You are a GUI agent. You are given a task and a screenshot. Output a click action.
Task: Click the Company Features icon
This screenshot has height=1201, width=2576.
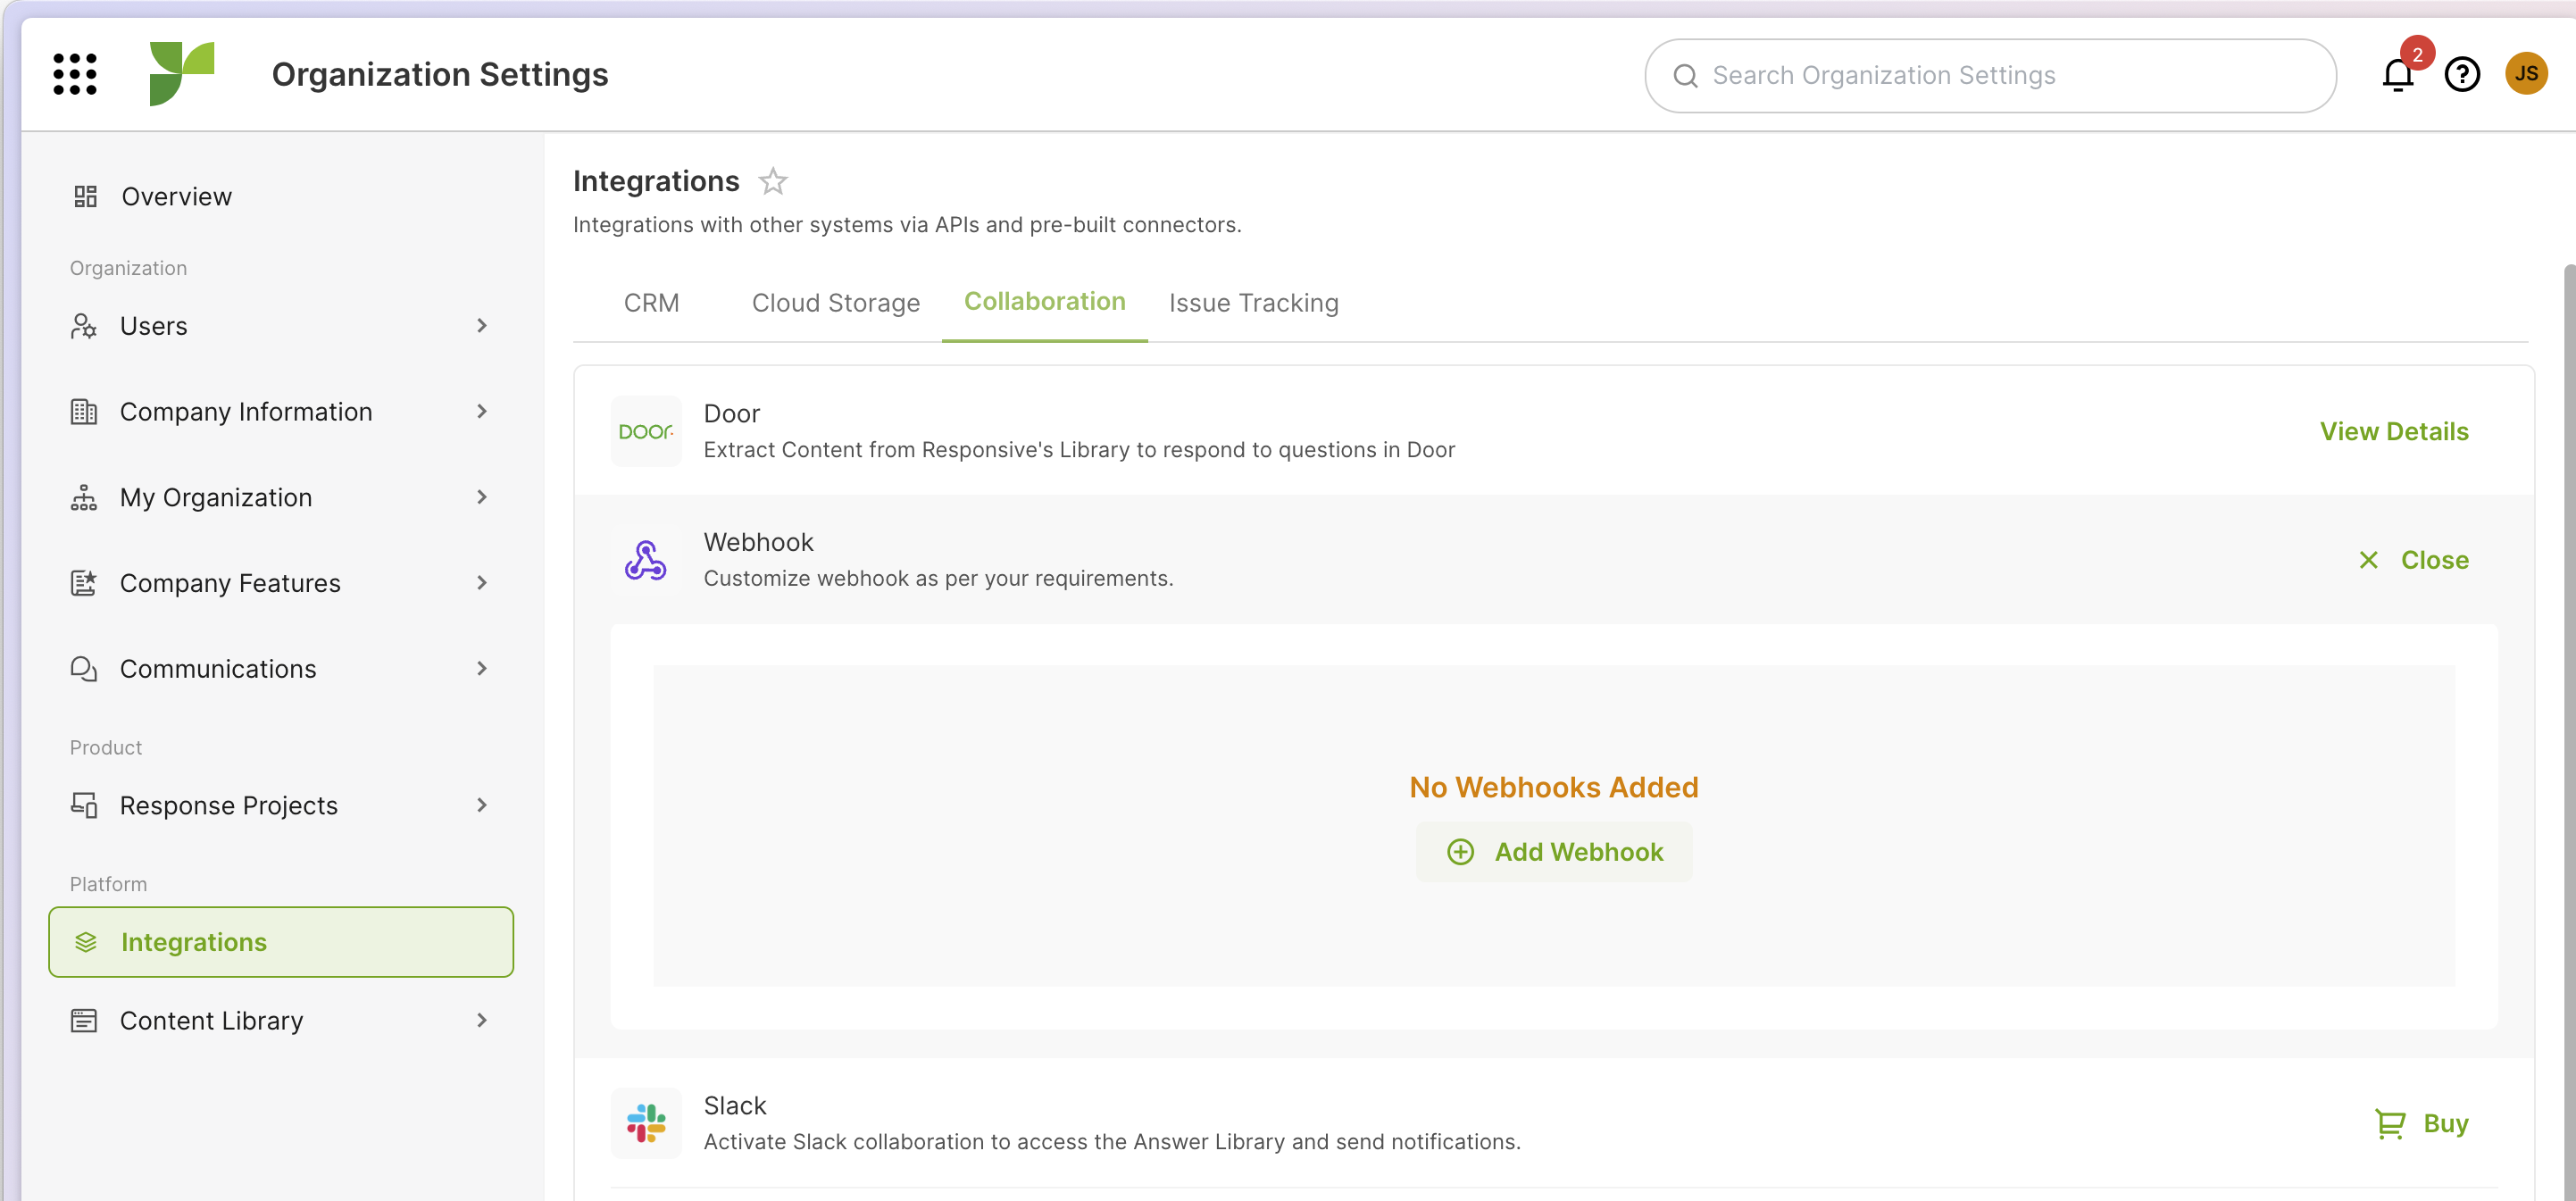pos(84,583)
